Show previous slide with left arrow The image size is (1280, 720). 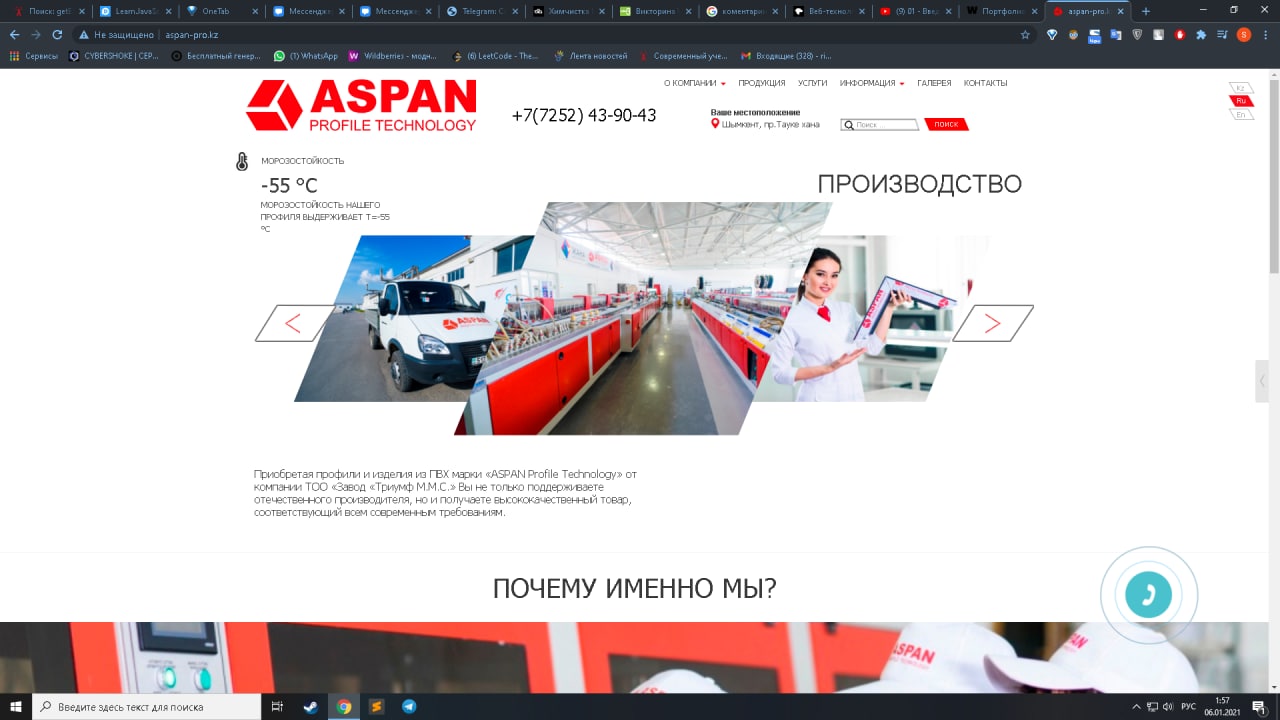coord(294,323)
